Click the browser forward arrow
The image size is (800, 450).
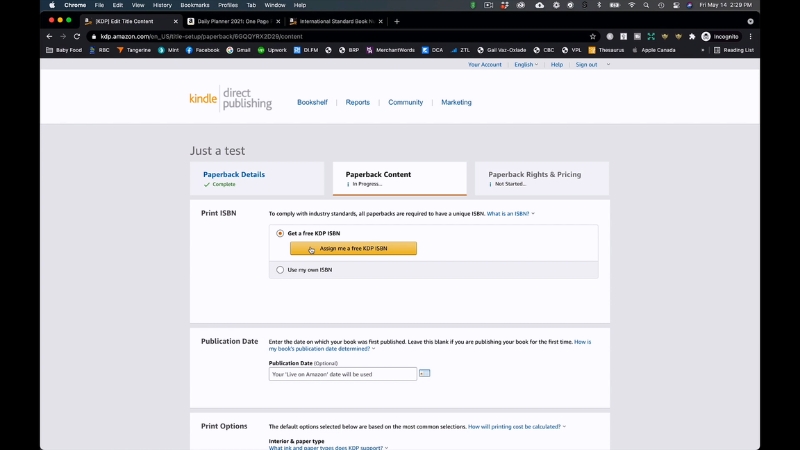coord(63,36)
